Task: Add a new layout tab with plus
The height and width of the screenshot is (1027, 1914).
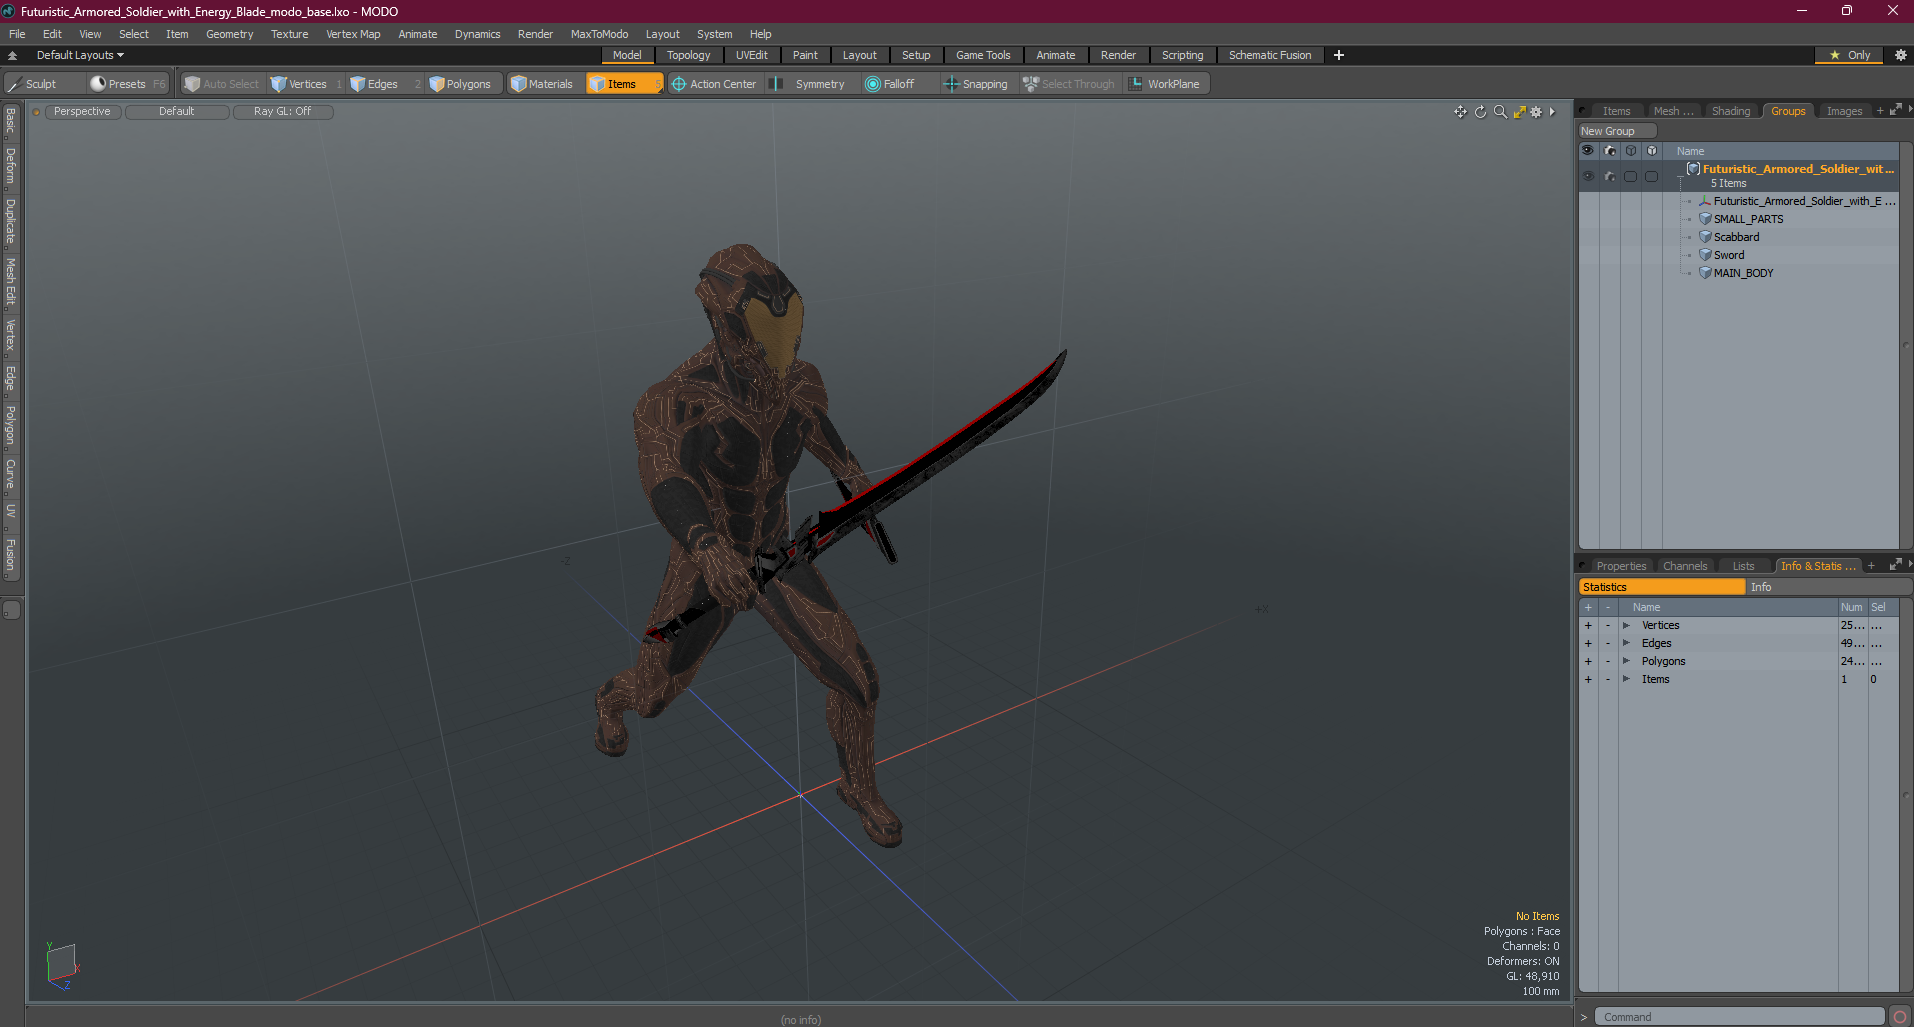Action: tap(1339, 55)
